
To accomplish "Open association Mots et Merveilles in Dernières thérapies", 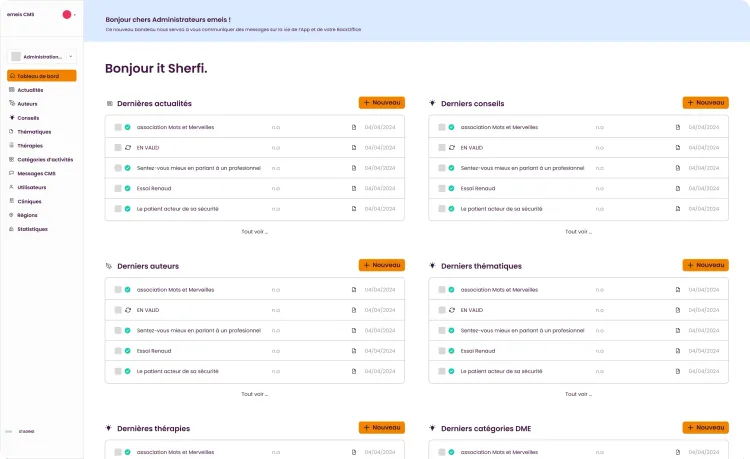I will (x=175, y=452).
